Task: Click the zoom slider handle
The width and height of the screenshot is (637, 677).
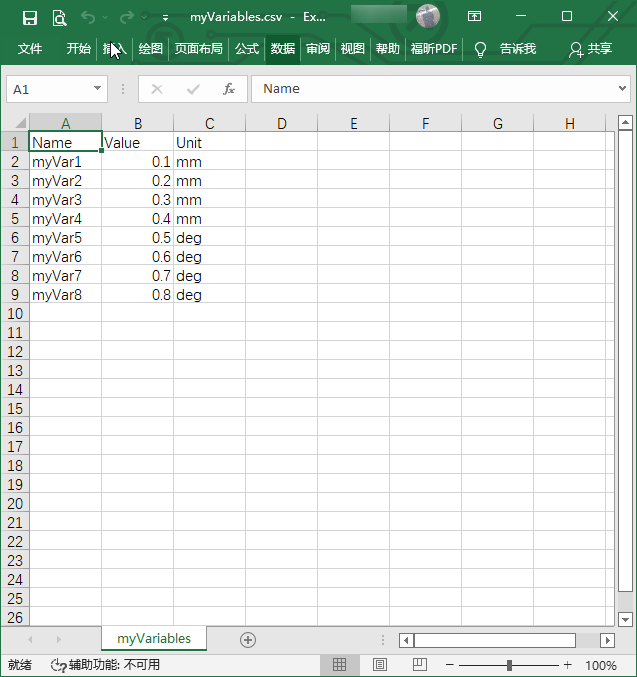Action: 510,665
